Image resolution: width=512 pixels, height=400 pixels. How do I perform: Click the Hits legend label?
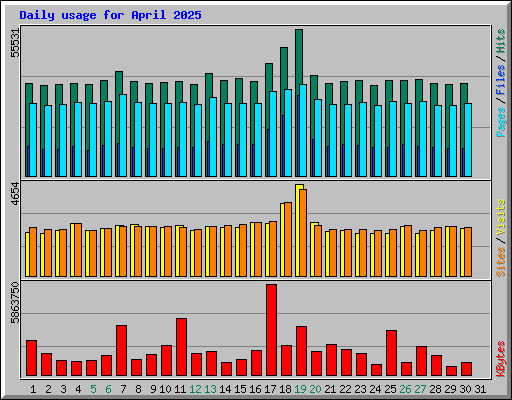(x=501, y=41)
